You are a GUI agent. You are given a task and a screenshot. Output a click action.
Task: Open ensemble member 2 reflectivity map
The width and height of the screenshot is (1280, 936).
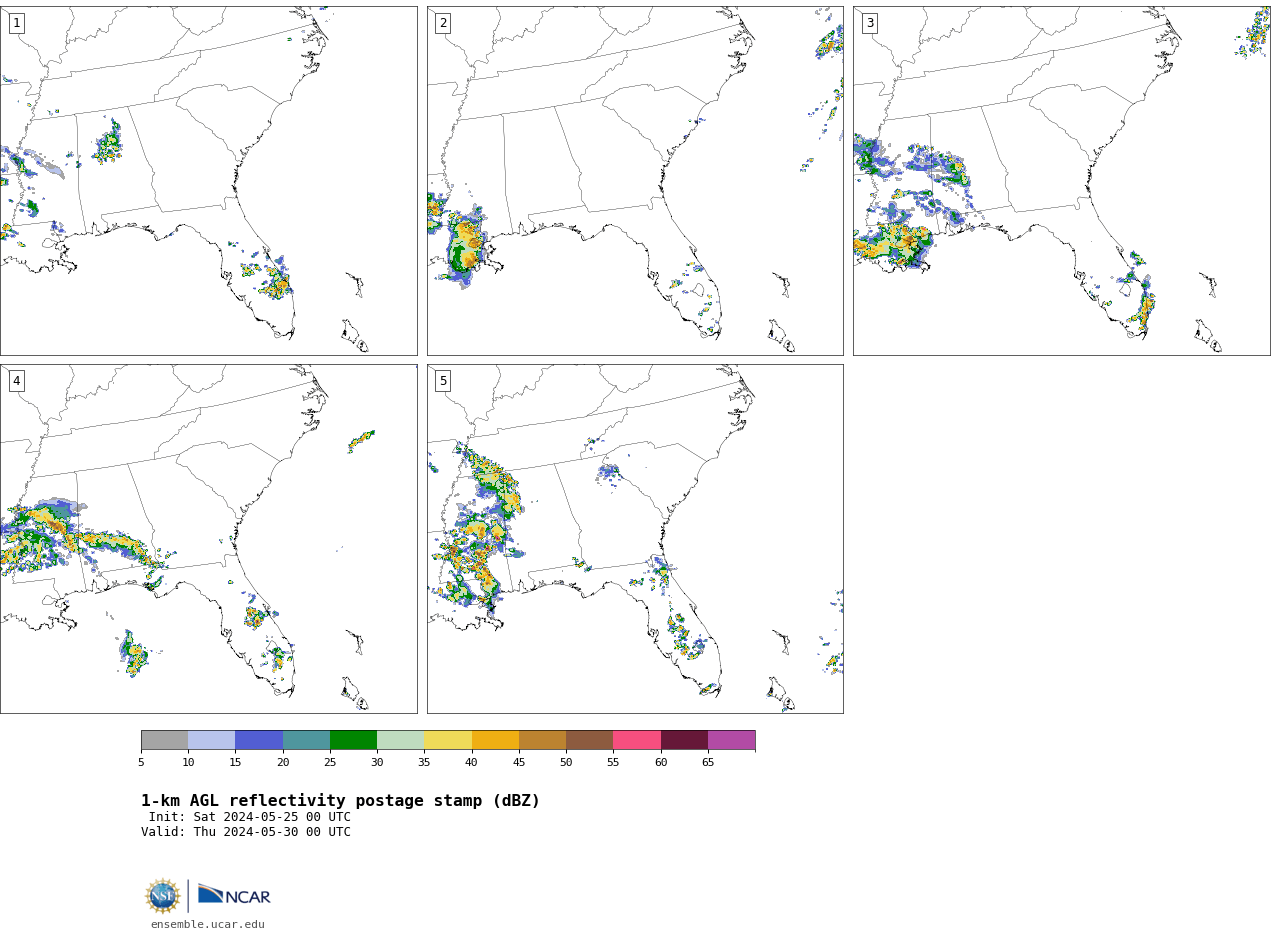point(635,181)
